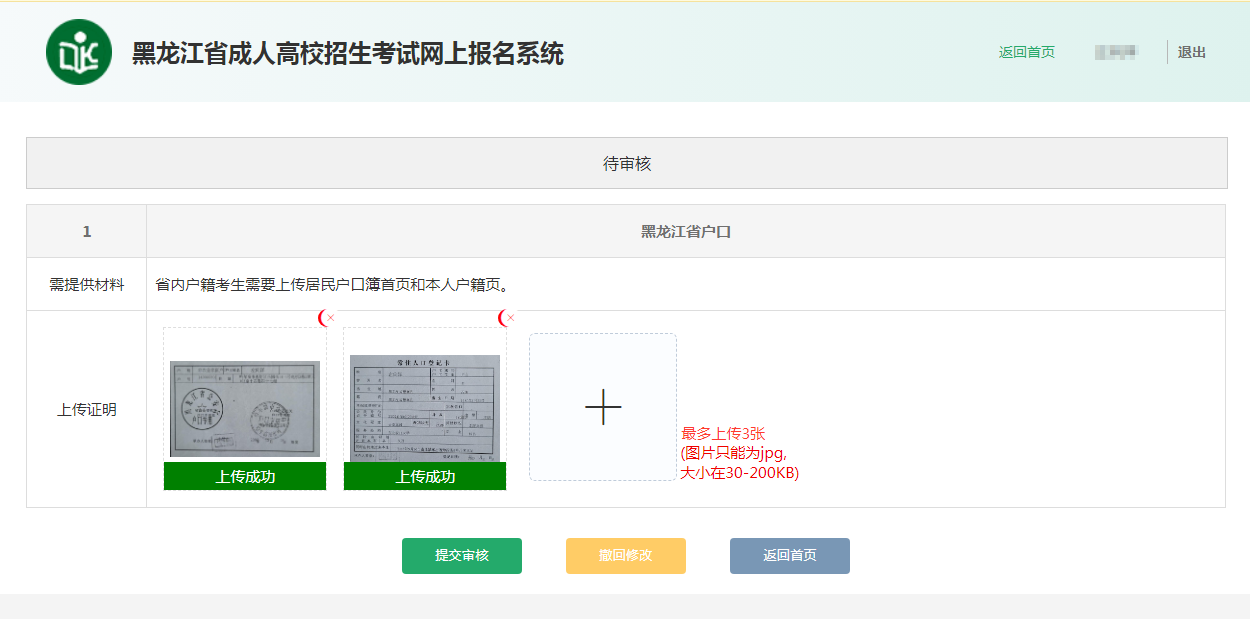
Task: Click the 需提供材料 row label
Action: 87,285
